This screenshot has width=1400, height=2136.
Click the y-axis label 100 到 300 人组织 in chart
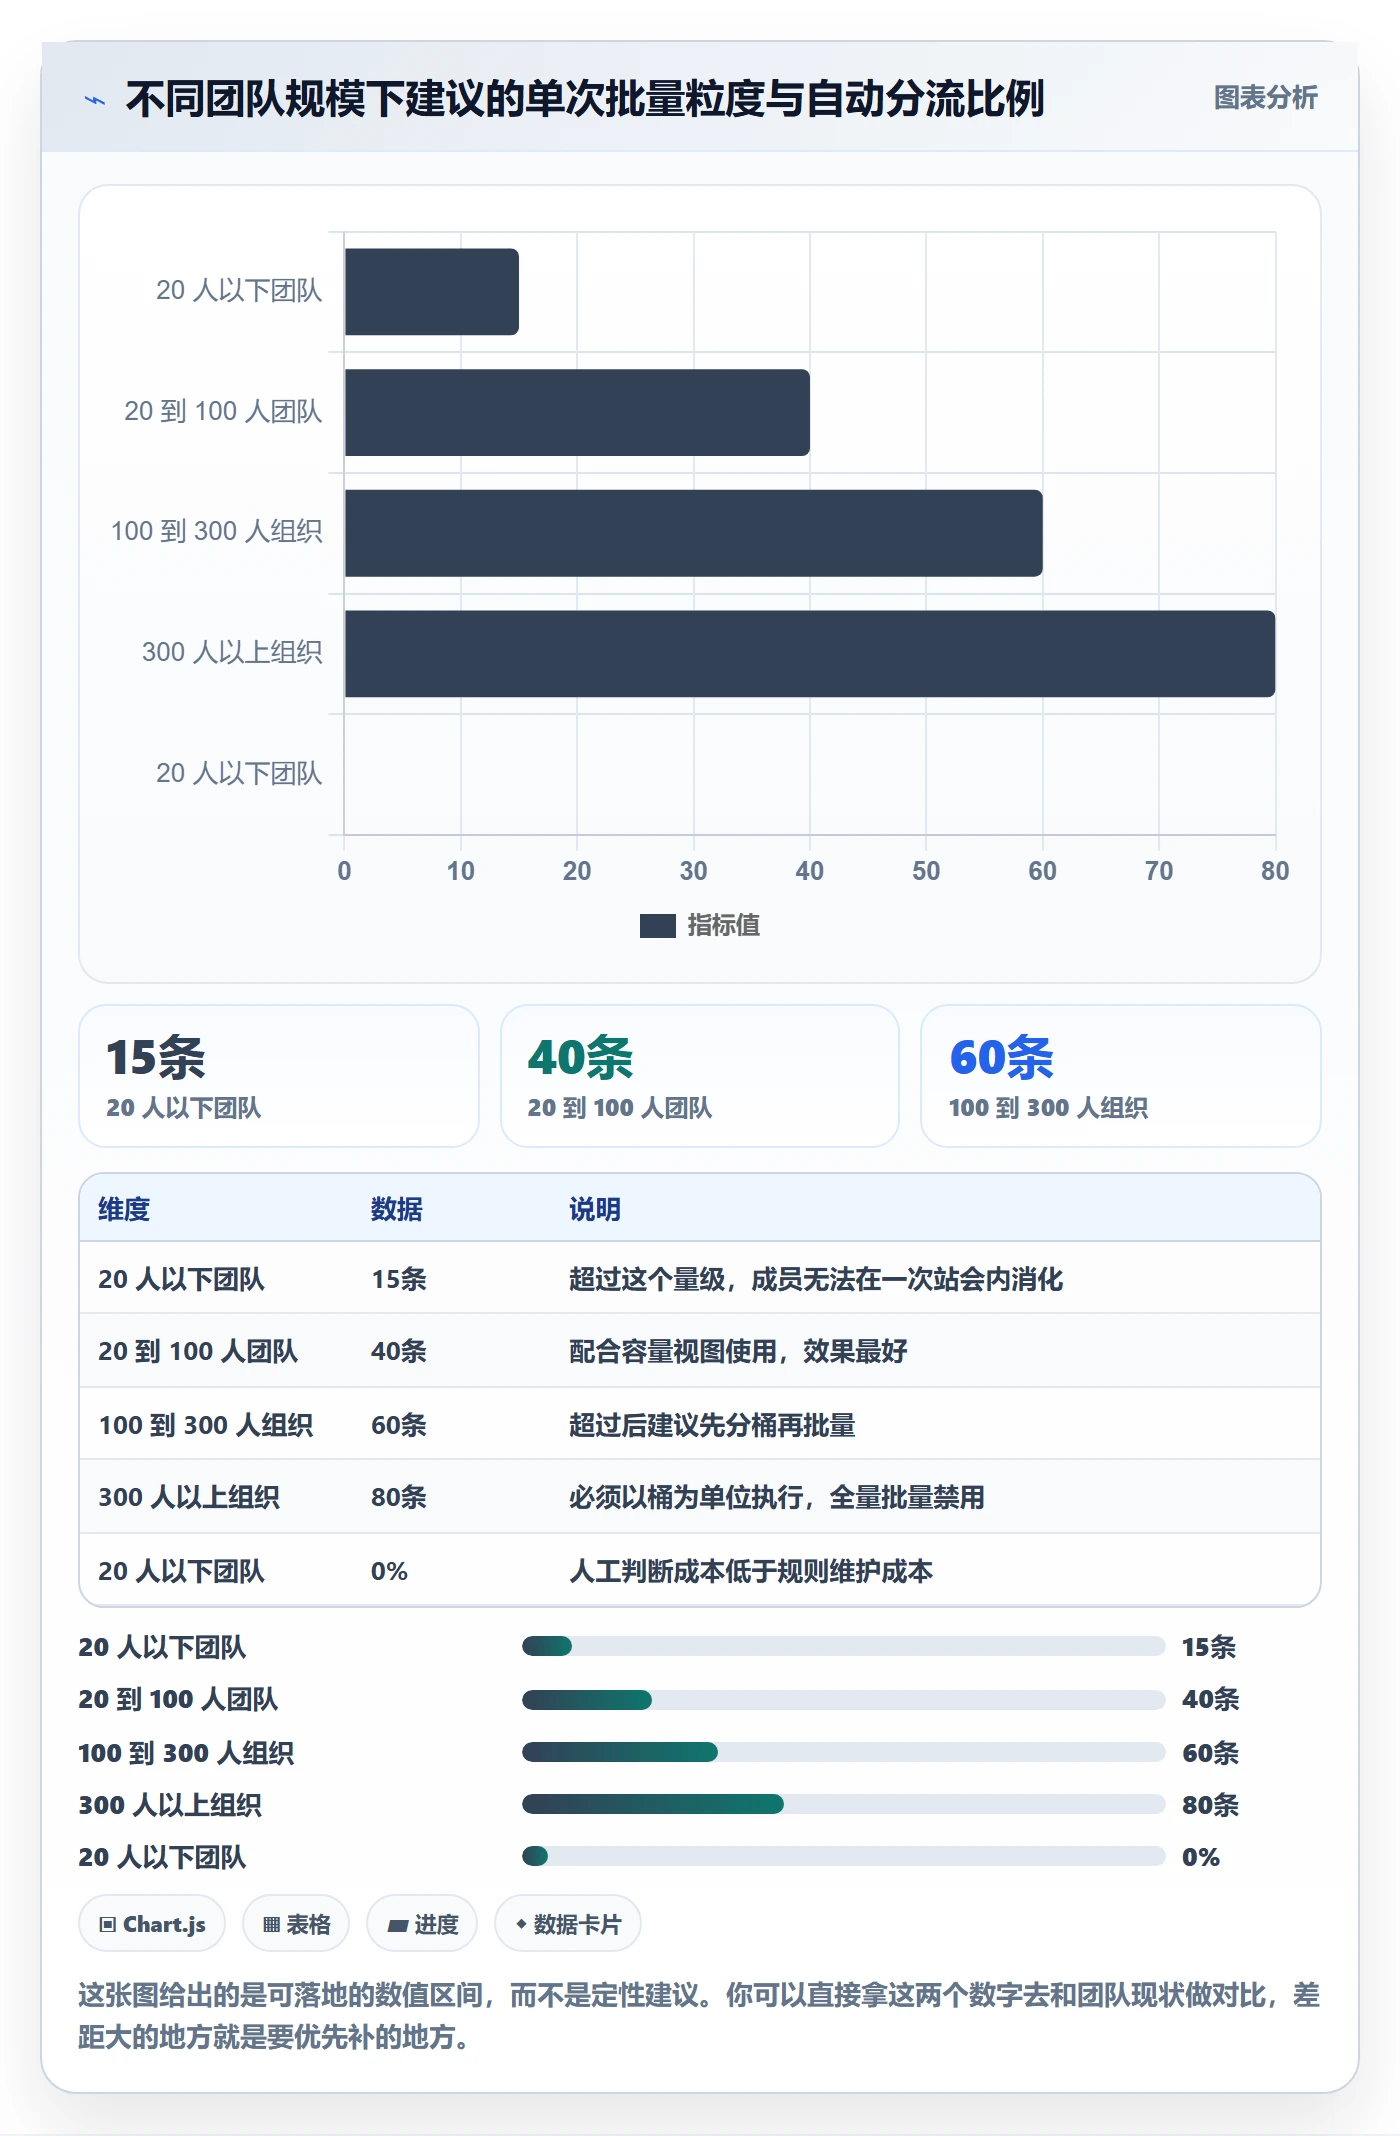tap(217, 532)
